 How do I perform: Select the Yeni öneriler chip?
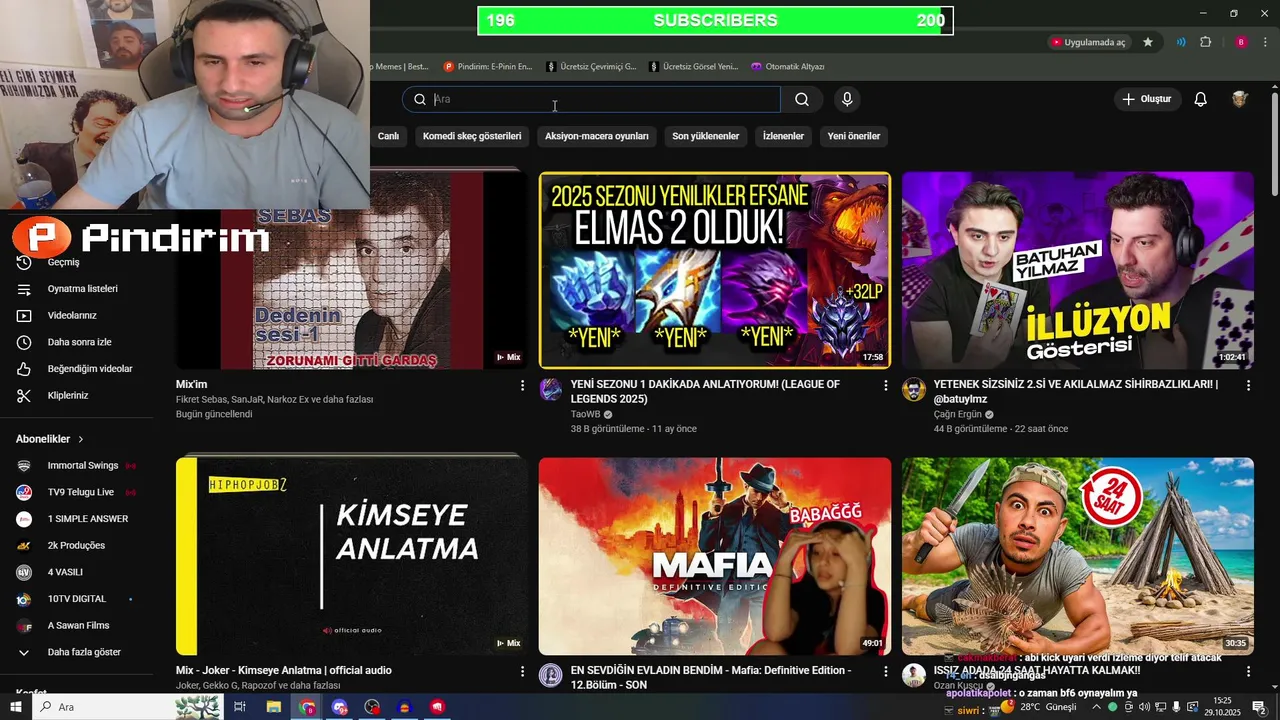[854, 136]
